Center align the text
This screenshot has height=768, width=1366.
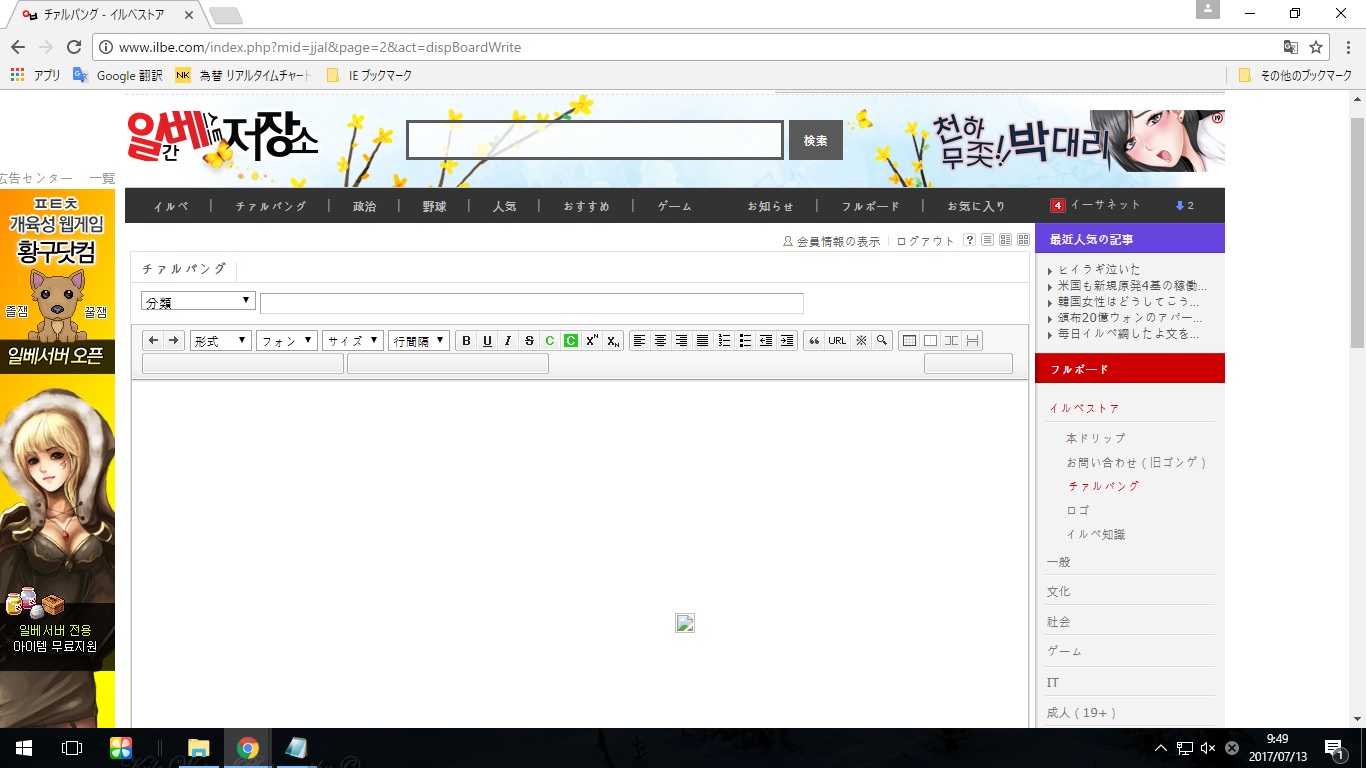coord(660,341)
